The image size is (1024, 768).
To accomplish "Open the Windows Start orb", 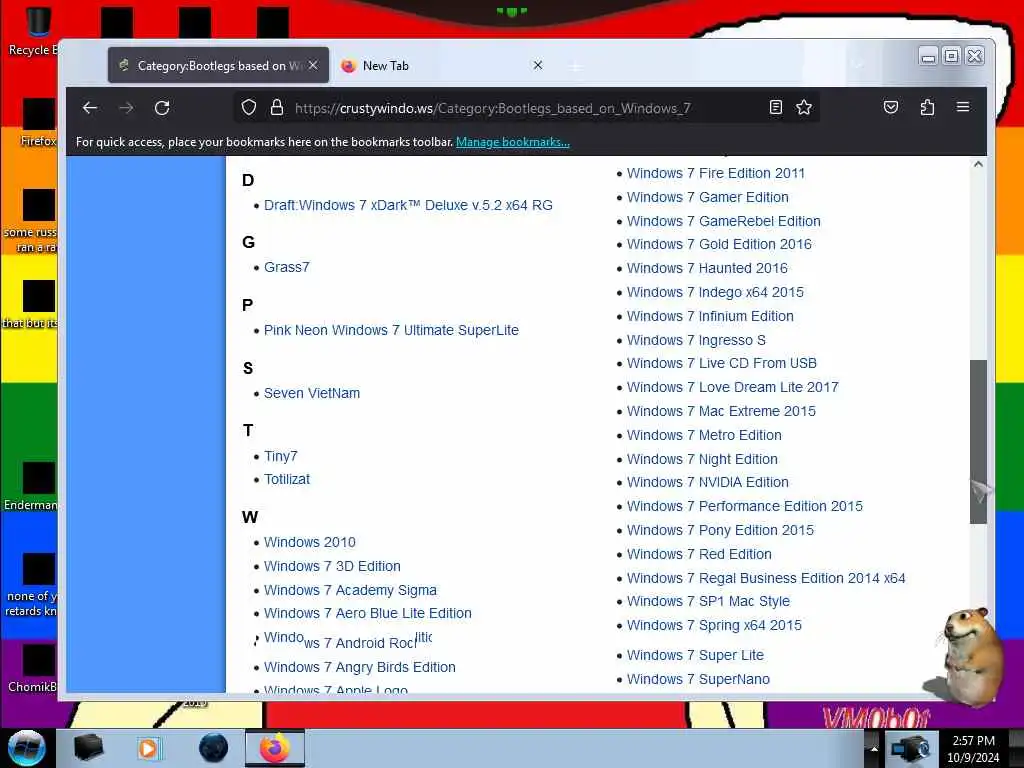I will (x=26, y=748).
